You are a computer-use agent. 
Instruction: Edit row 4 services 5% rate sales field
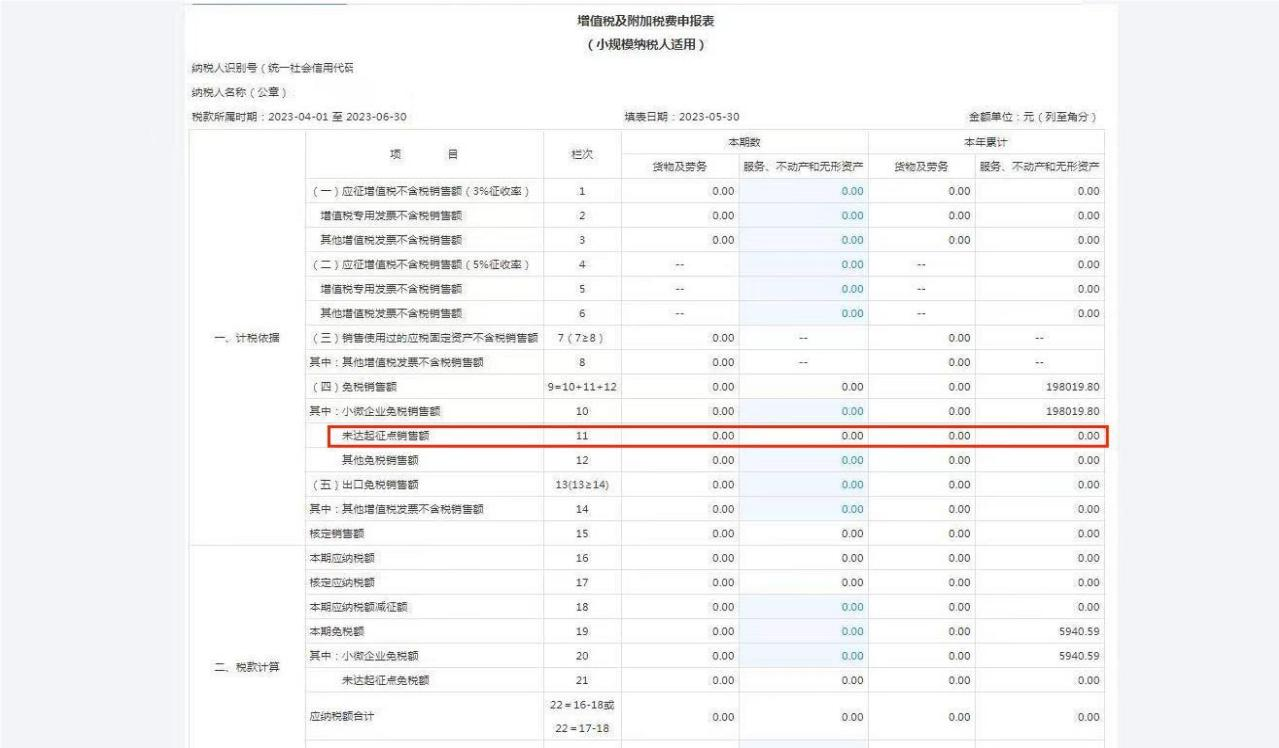[x=803, y=264]
